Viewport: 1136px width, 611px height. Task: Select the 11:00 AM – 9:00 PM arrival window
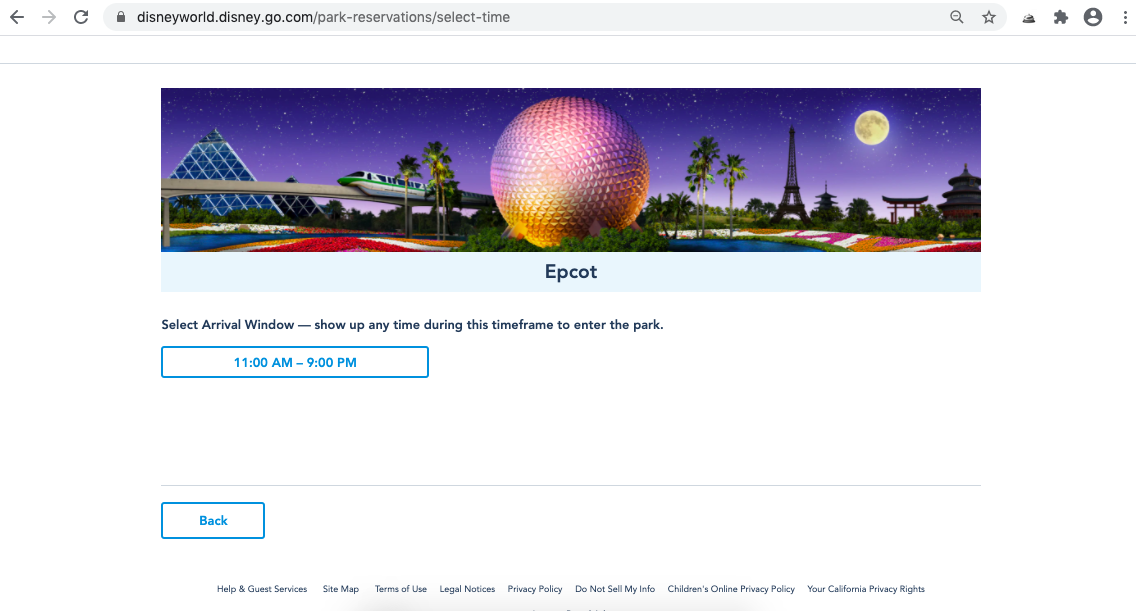pyautogui.click(x=295, y=362)
